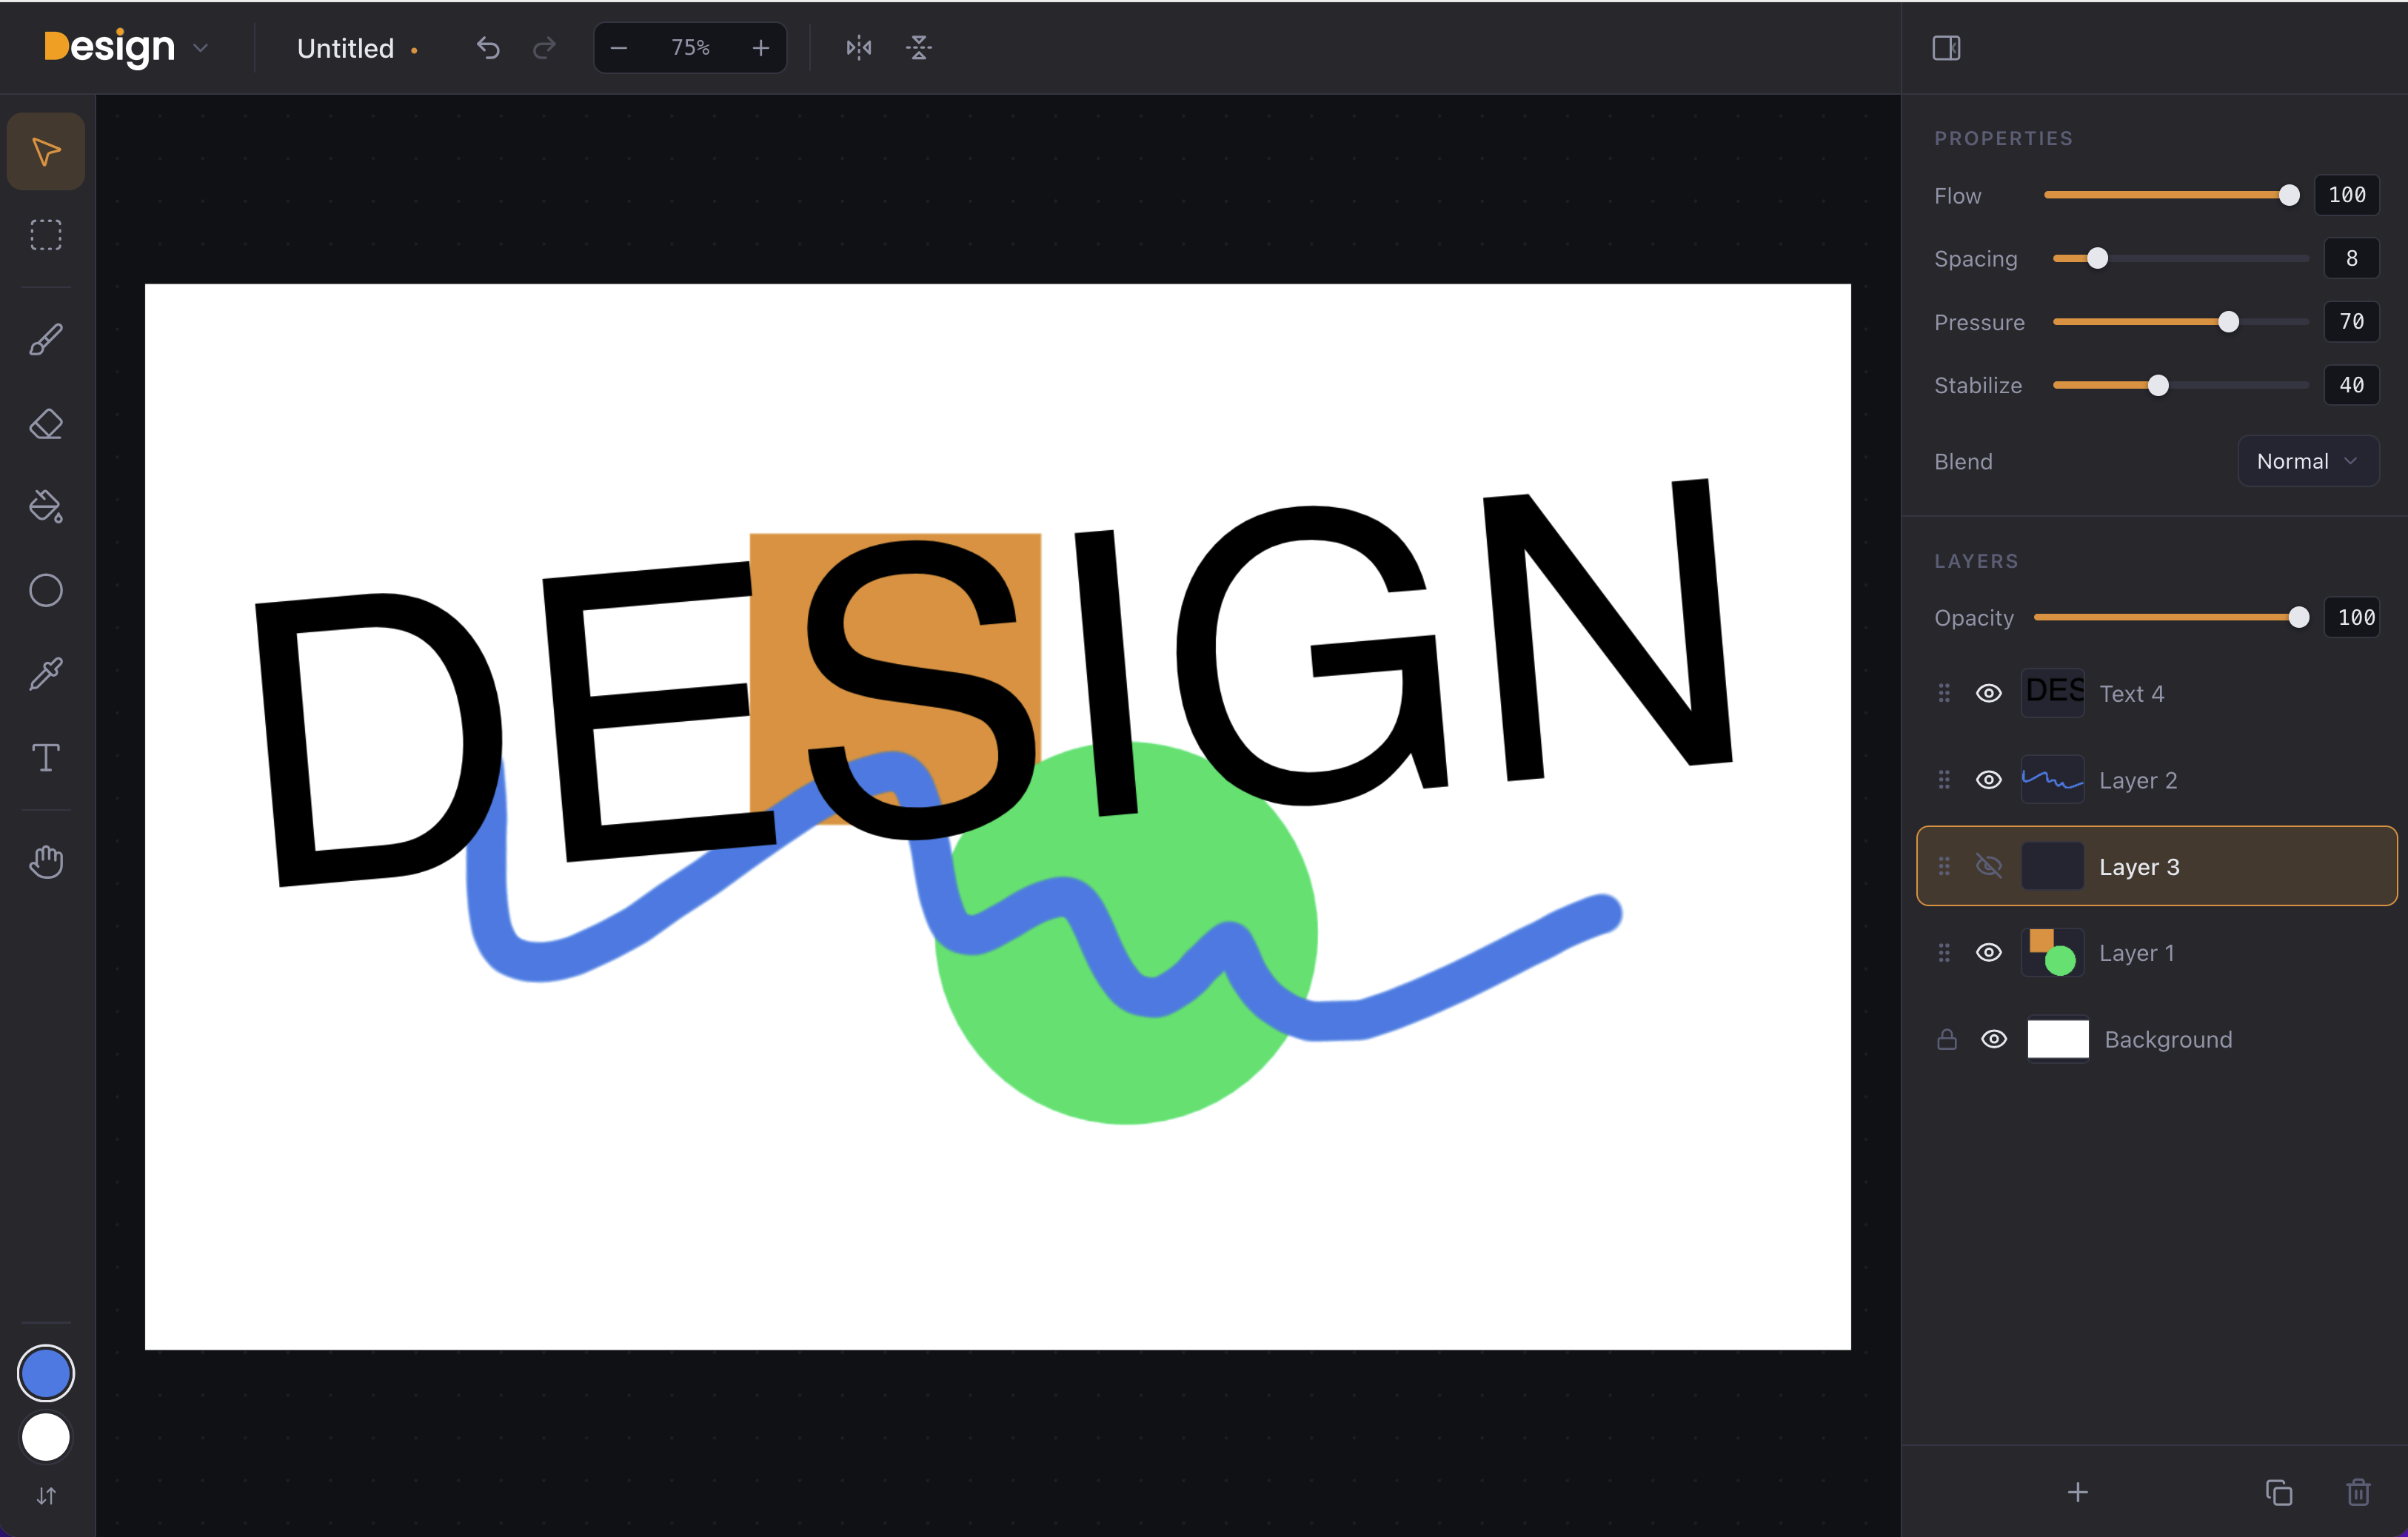
Task: Select the Move/Select arrow tool
Action: pyautogui.click(x=46, y=152)
